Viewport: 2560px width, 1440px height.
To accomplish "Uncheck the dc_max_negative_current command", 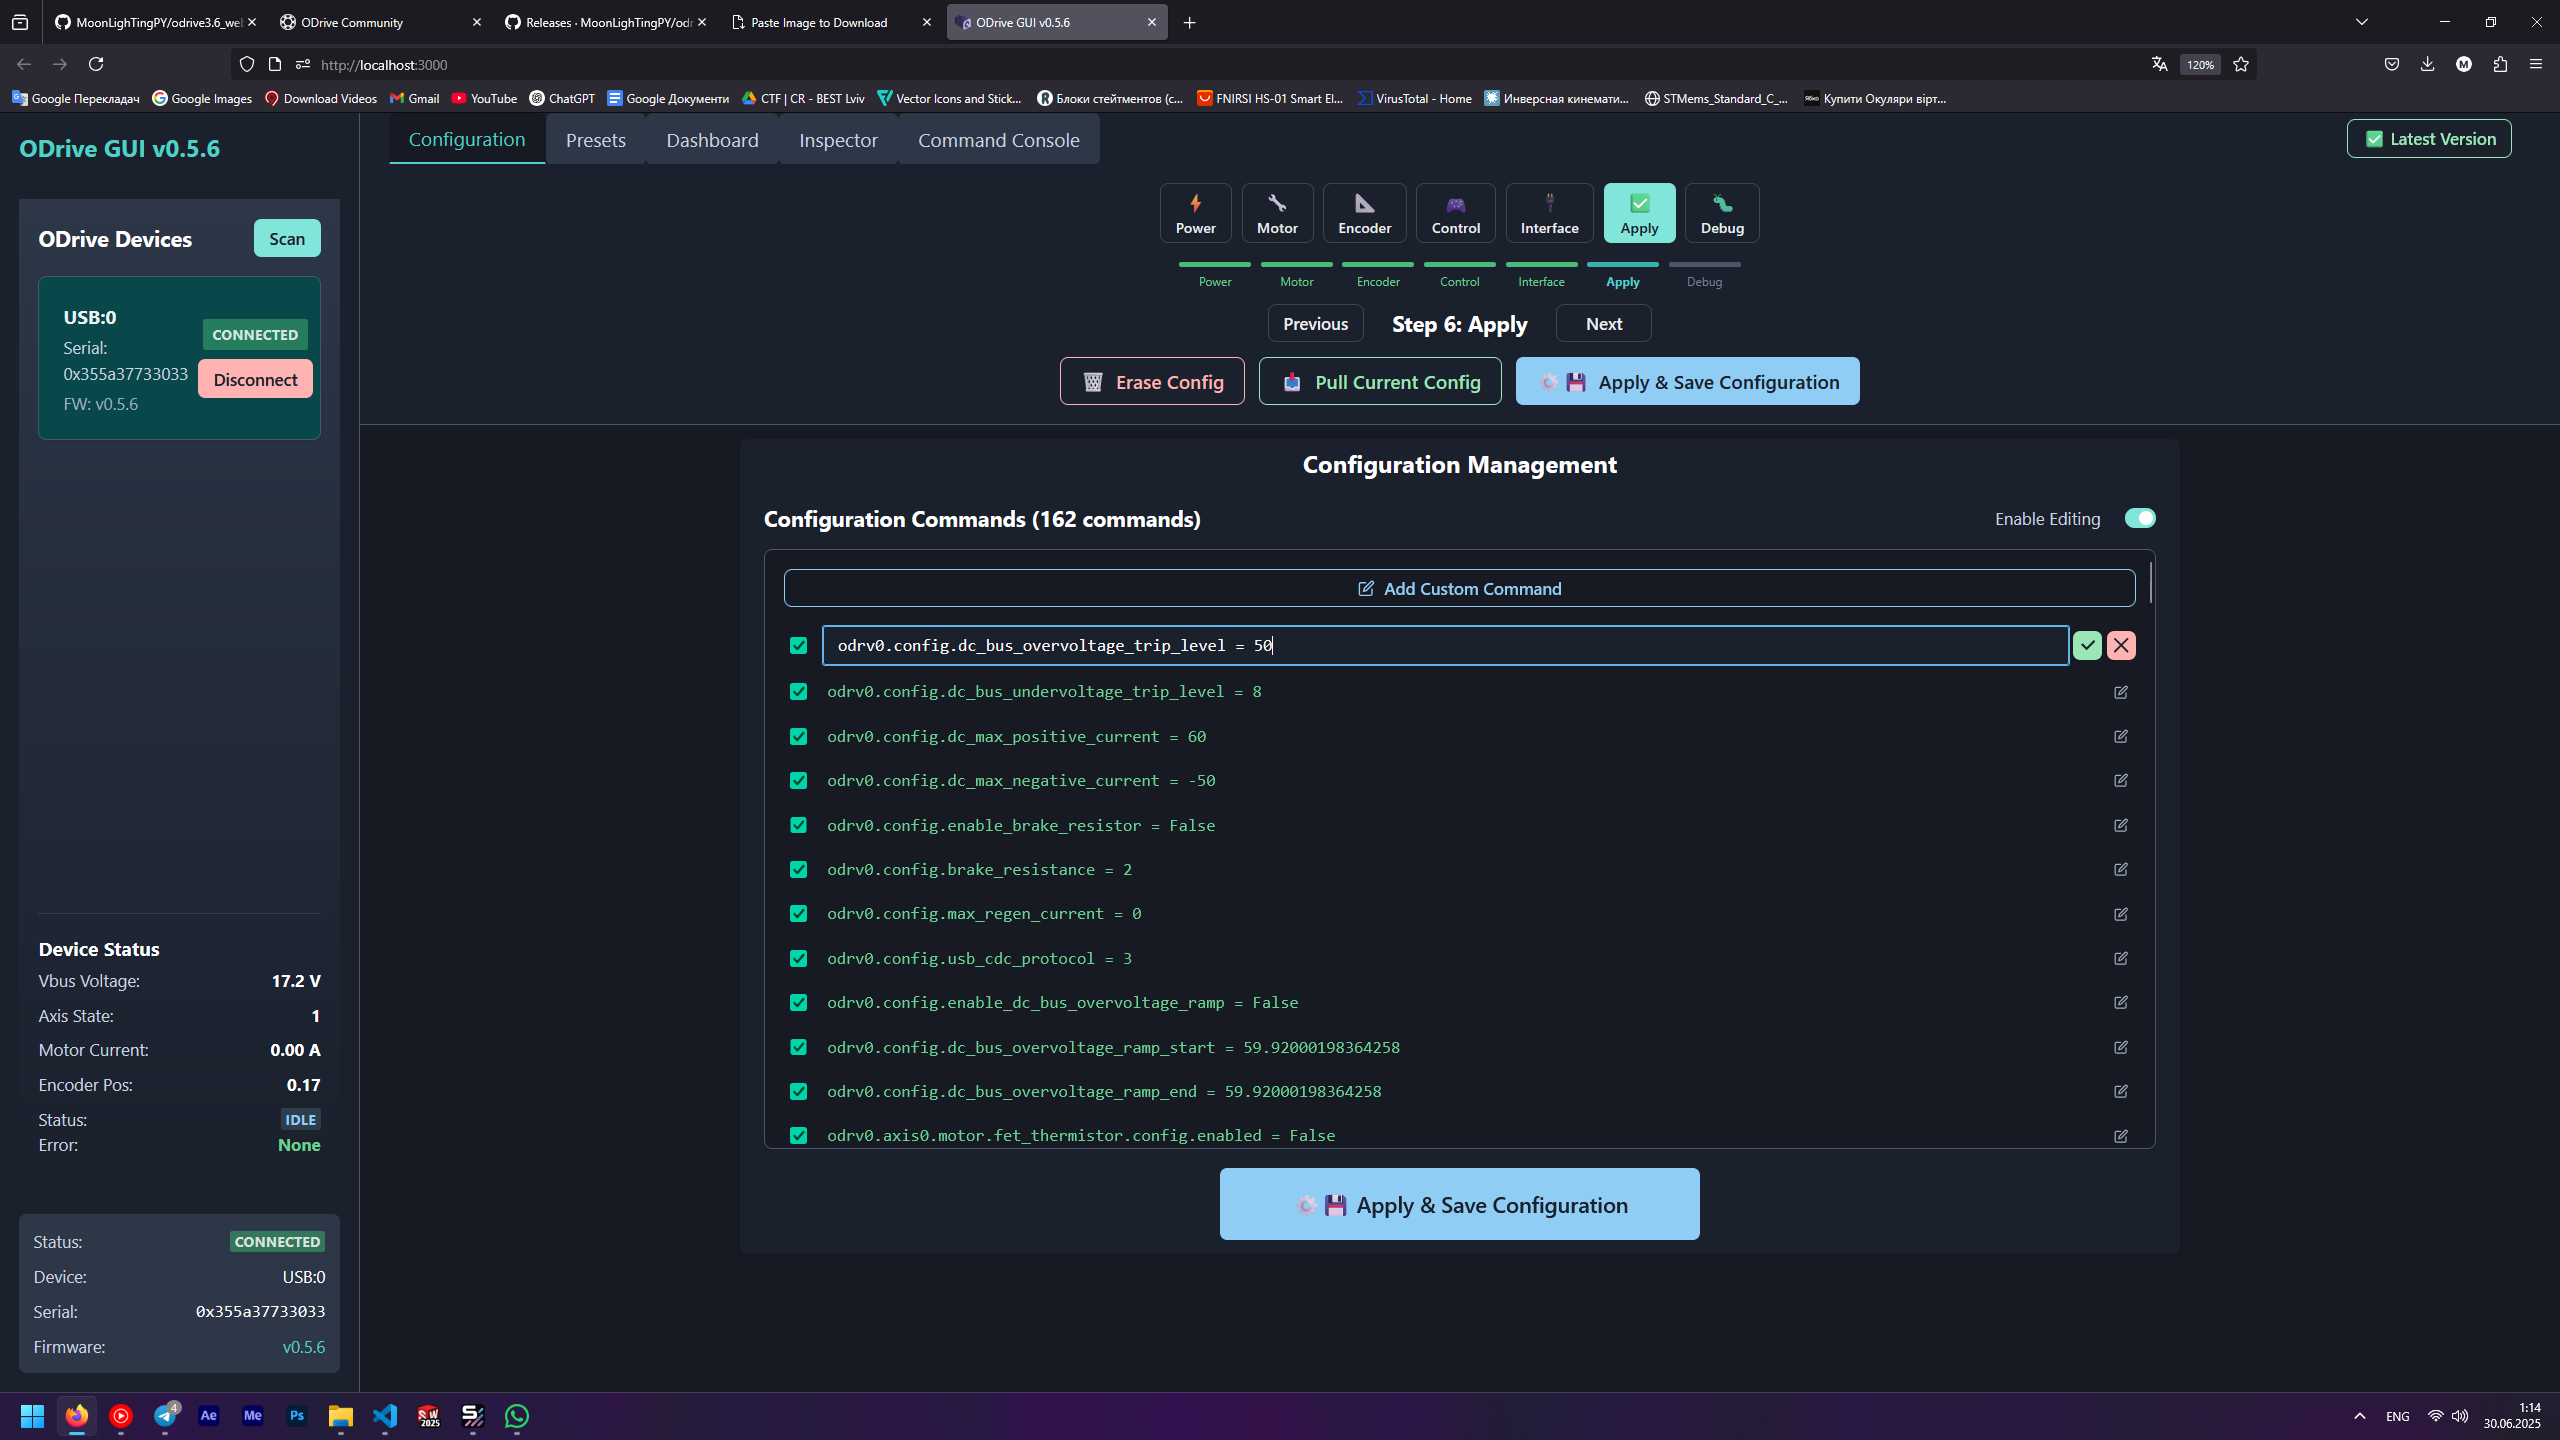I will click(x=798, y=780).
